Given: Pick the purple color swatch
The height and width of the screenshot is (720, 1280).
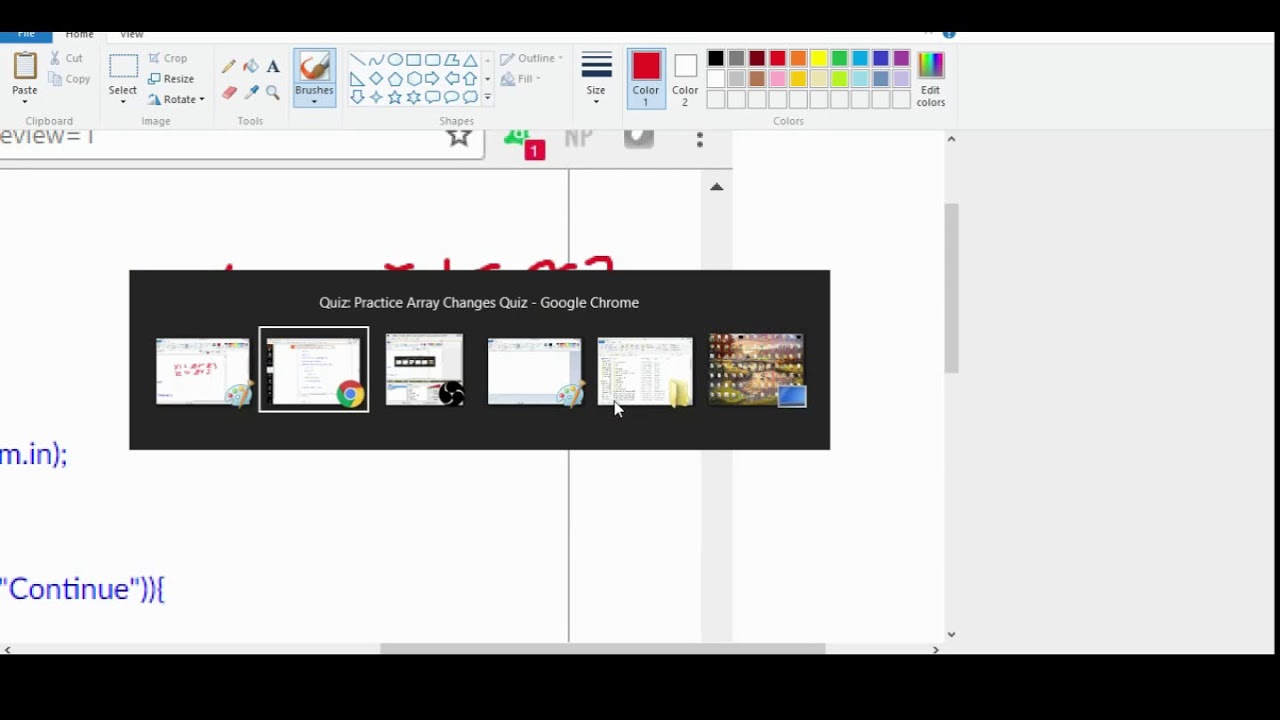Looking at the screenshot, I should 902,59.
